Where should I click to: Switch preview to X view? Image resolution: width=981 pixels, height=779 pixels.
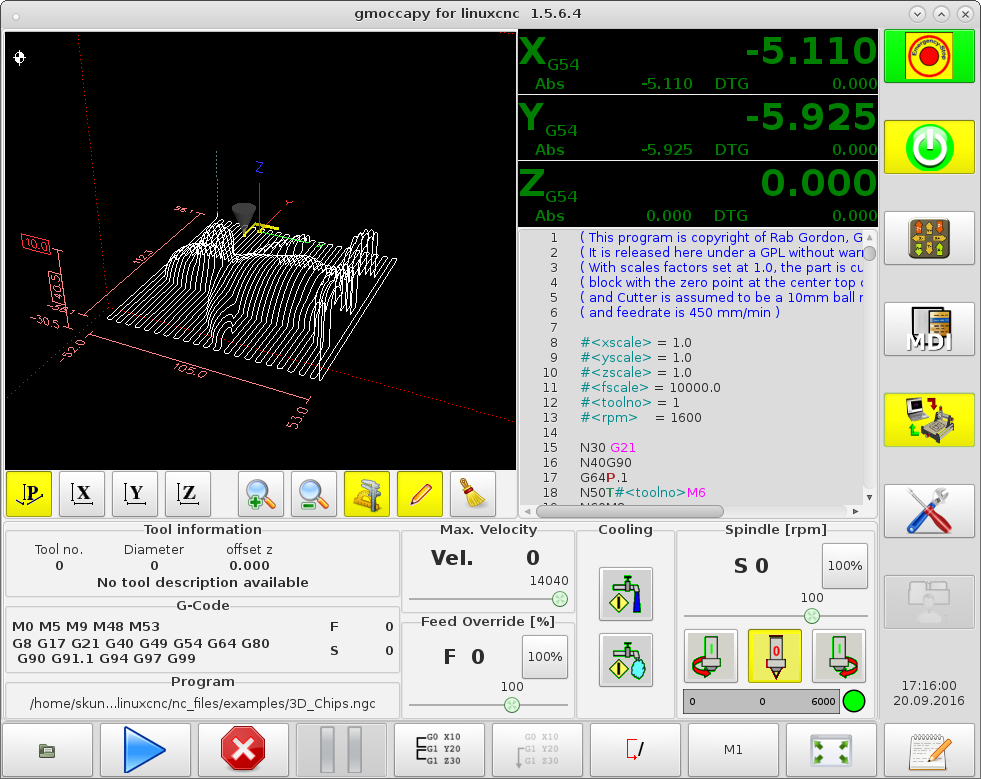point(82,494)
